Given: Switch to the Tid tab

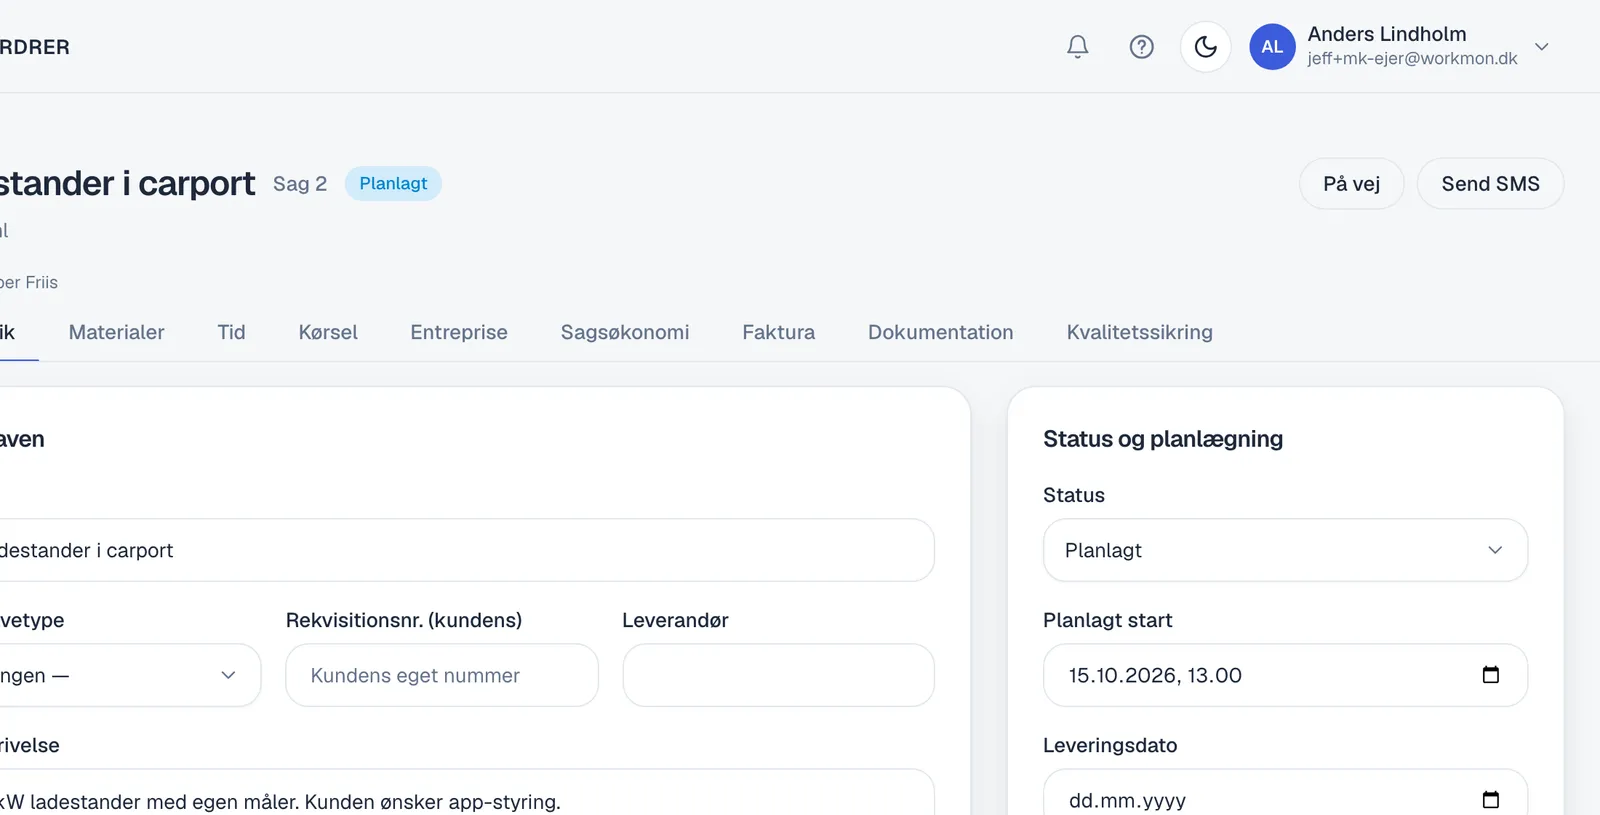Looking at the screenshot, I should click(x=231, y=332).
